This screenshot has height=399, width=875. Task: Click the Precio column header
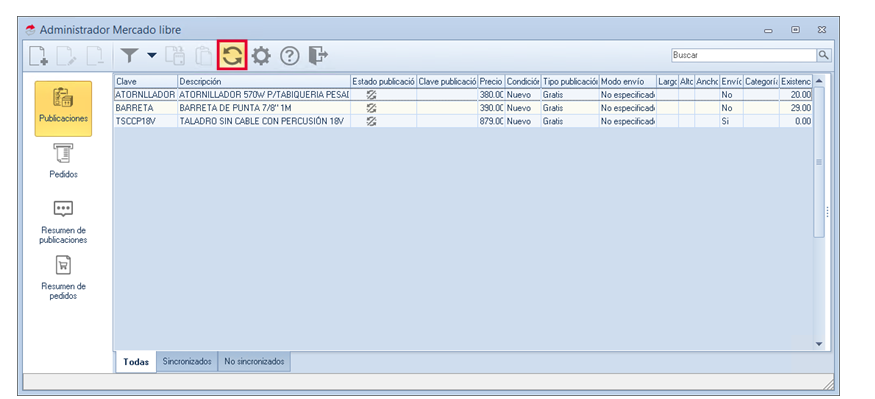coord(491,81)
